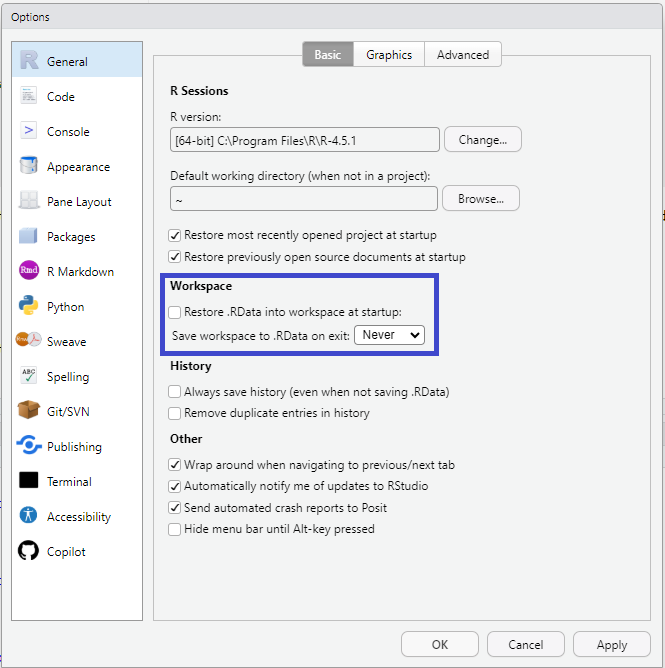Open Save workspace to .RData dropdown
This screenshot has width=665, height=668.
coord(389,335)
